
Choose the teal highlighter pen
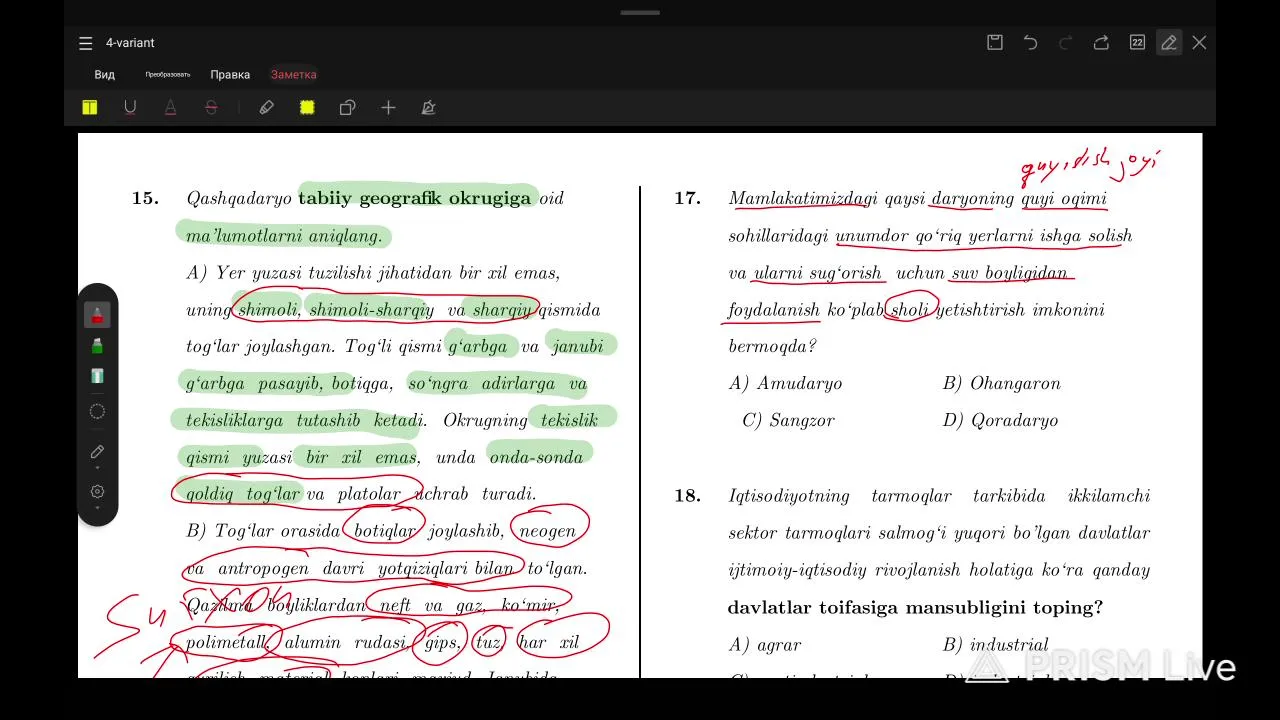click(97, 376)
